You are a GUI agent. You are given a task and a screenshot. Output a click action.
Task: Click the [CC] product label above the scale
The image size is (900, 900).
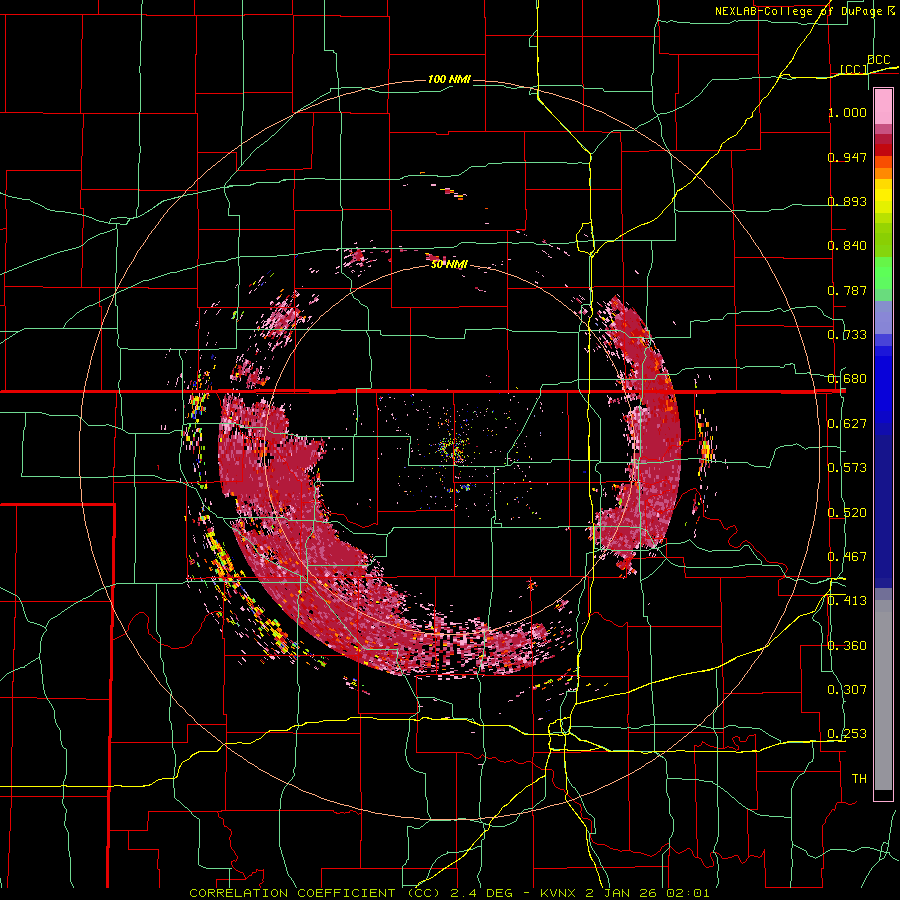click(x=854, y=69)
